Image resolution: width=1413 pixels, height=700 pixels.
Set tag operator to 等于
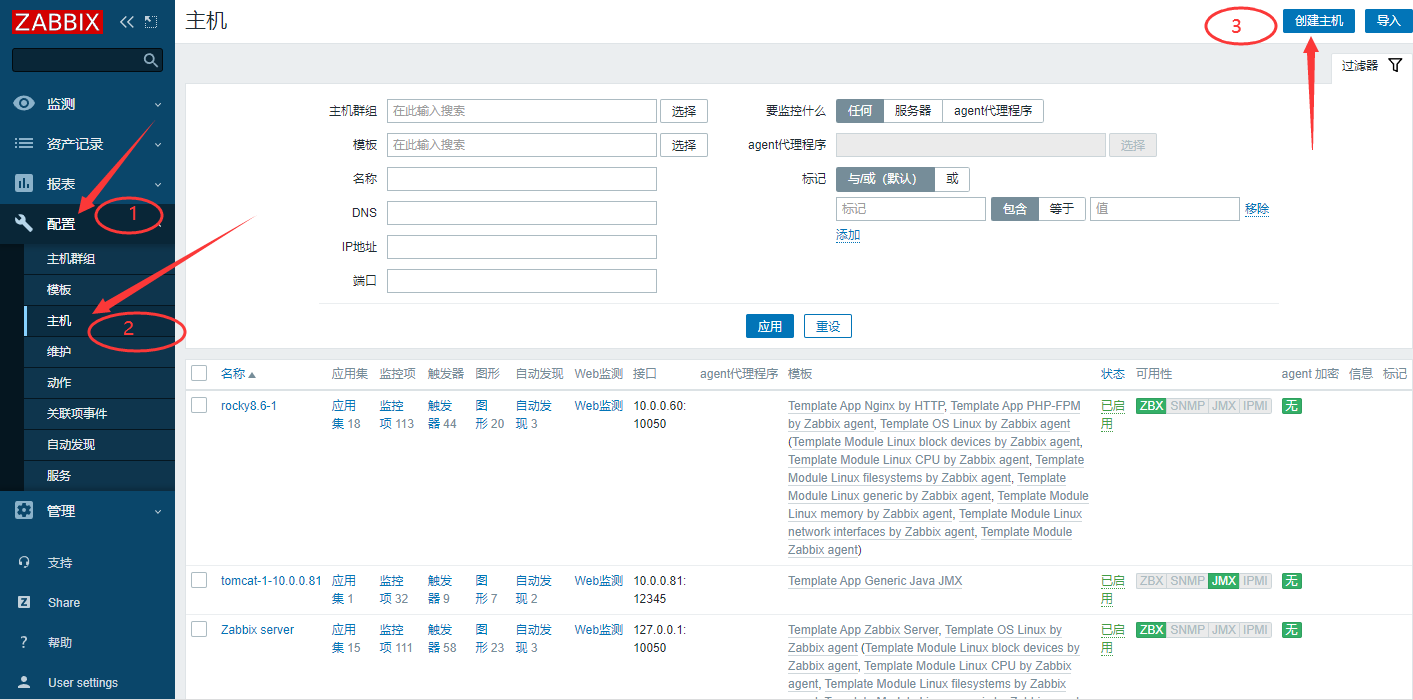1062,209
